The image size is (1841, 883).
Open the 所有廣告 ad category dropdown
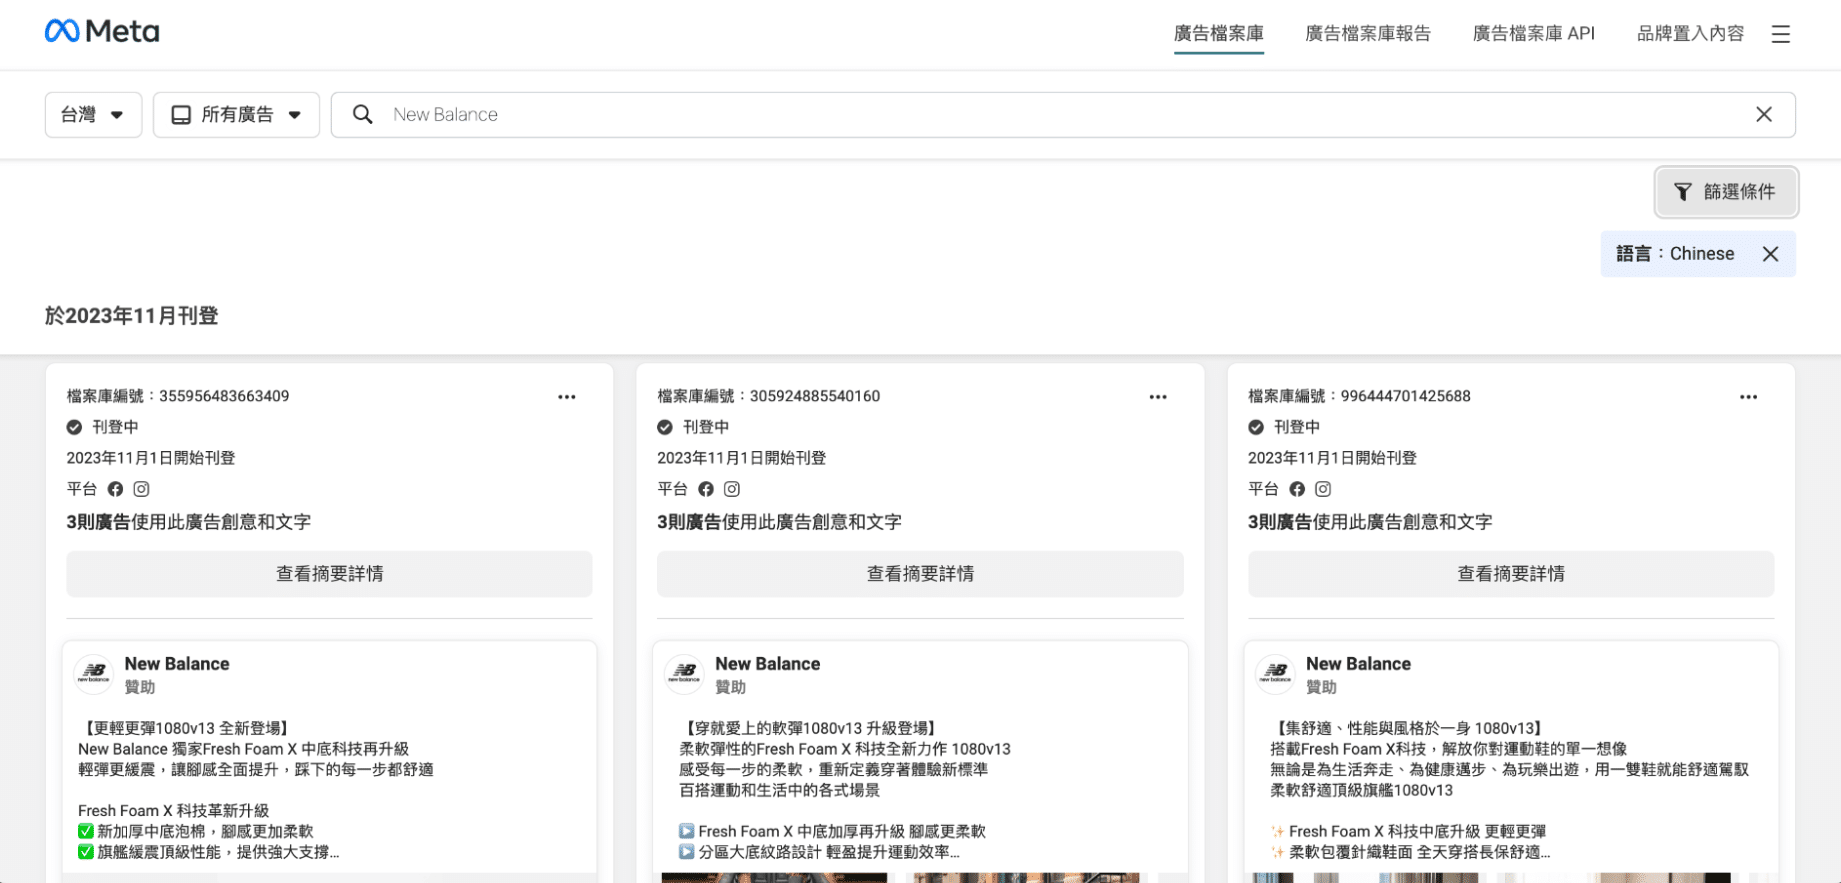pyautogui.click(x=236, y=115)
